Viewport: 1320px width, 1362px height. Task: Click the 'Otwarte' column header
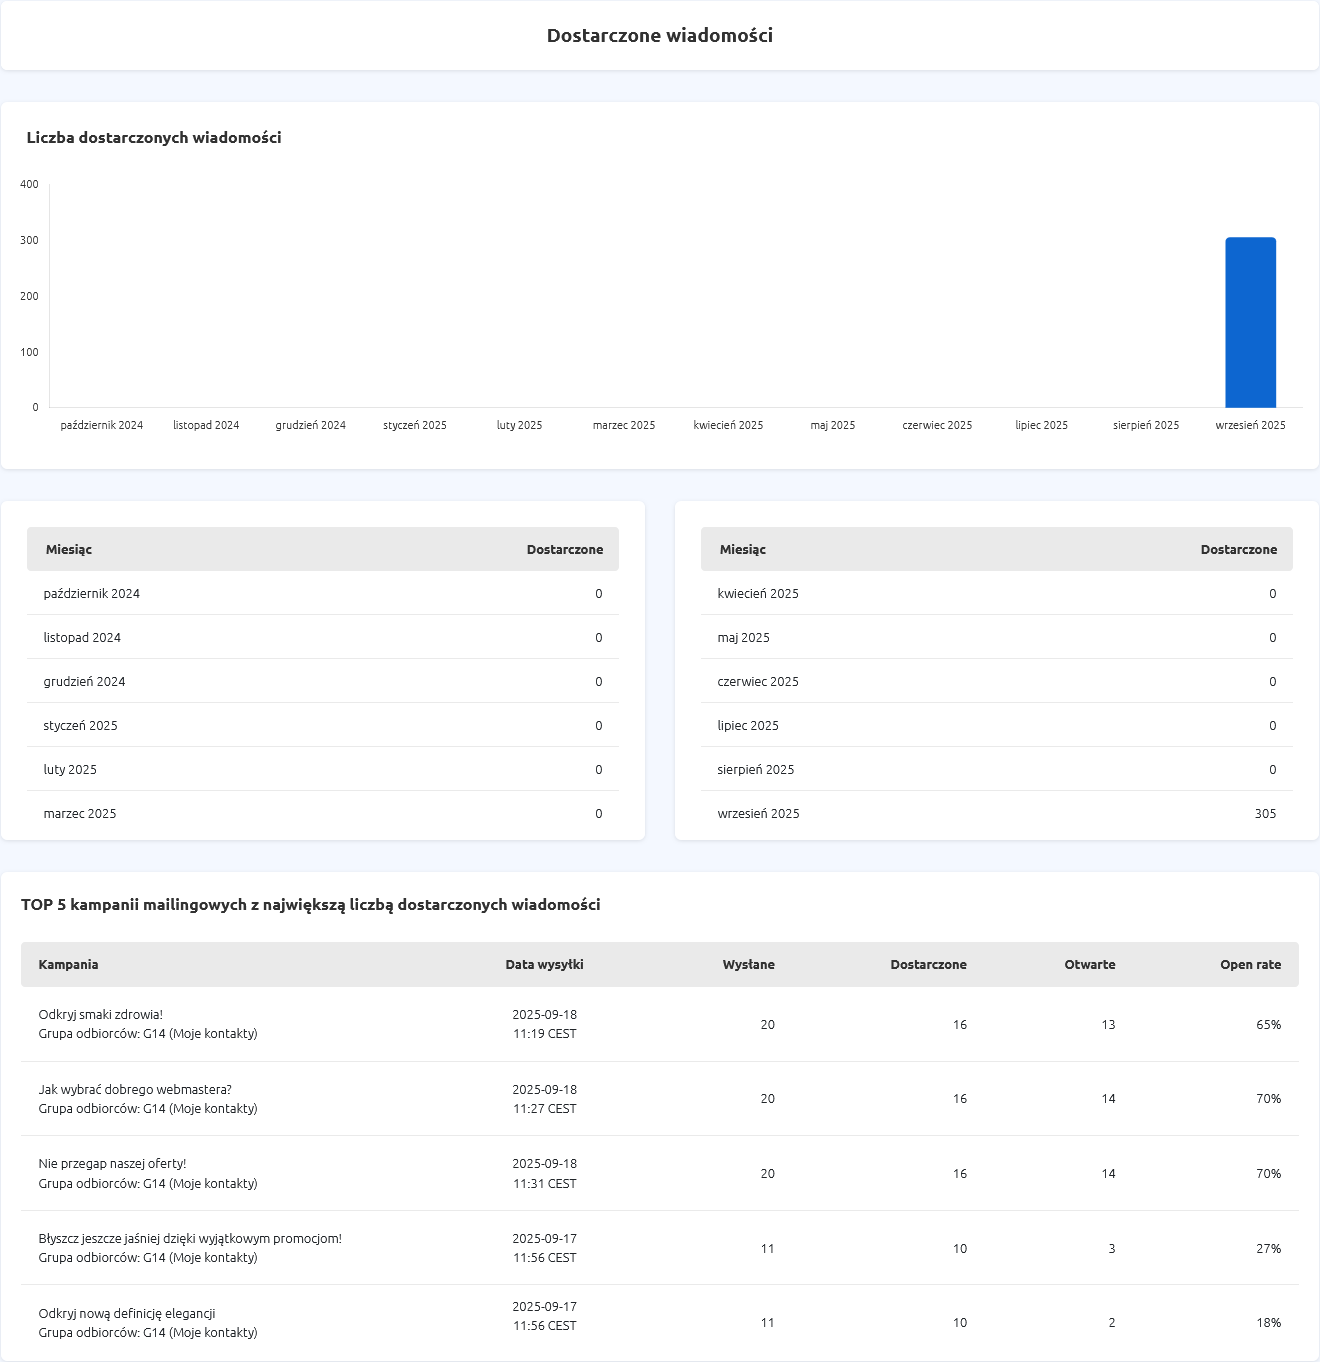click(1089, 965)
